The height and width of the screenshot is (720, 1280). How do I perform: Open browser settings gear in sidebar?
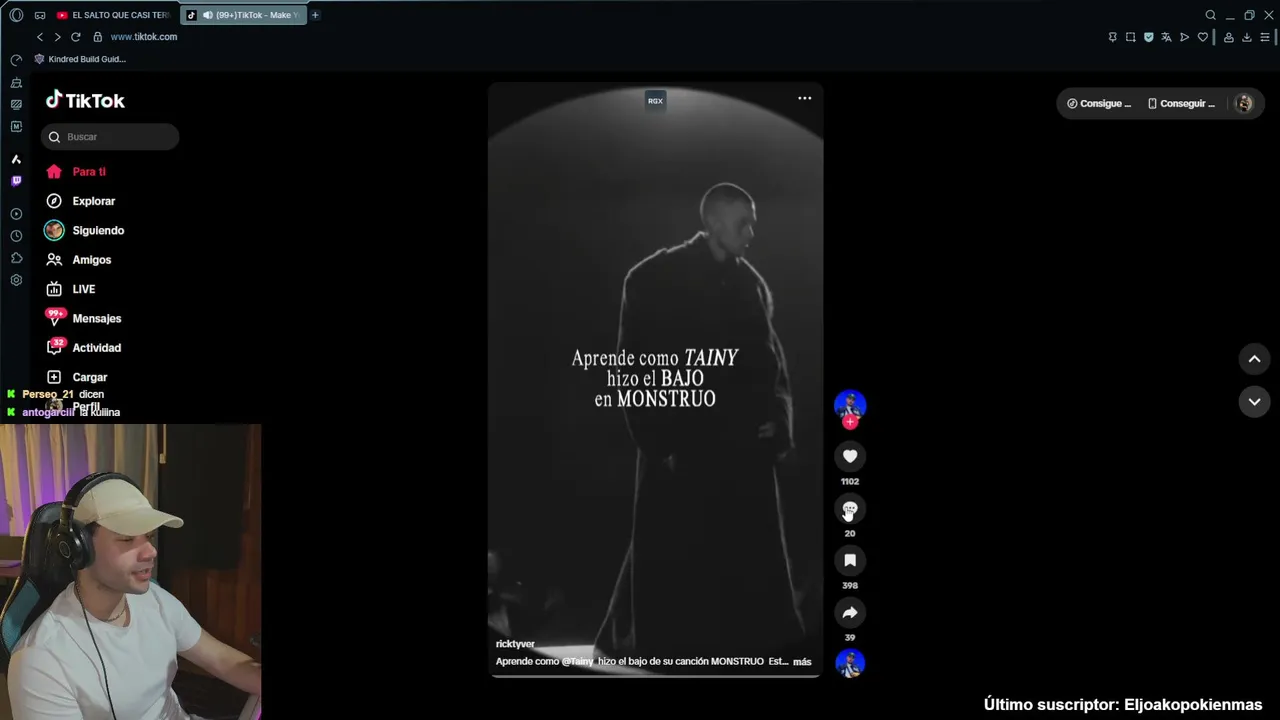[16, 280]
